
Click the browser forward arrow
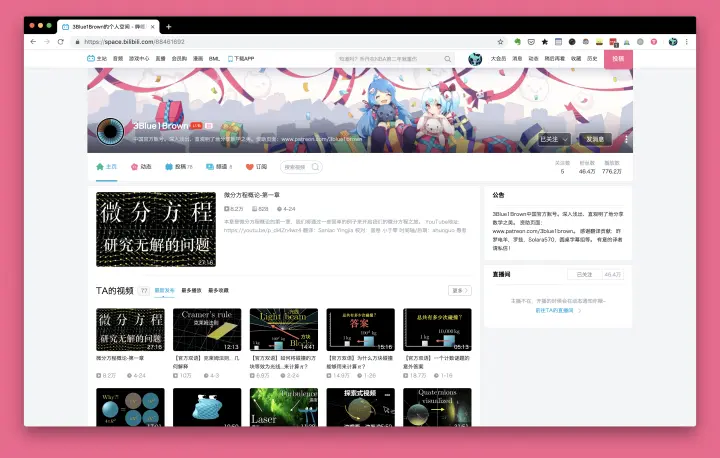(47, 41)
